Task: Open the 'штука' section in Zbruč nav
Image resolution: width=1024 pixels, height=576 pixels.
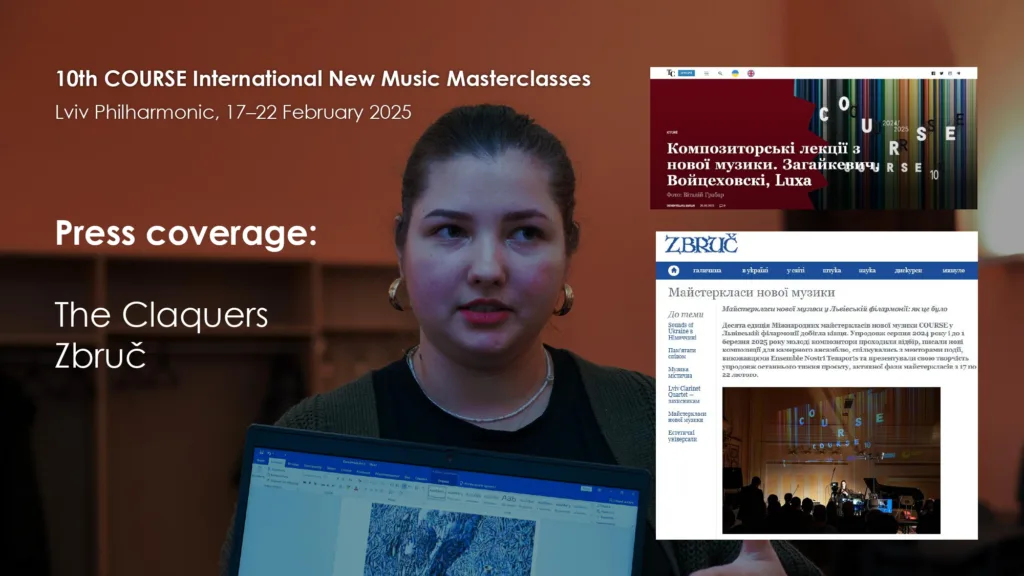Action: pos(832,270)
